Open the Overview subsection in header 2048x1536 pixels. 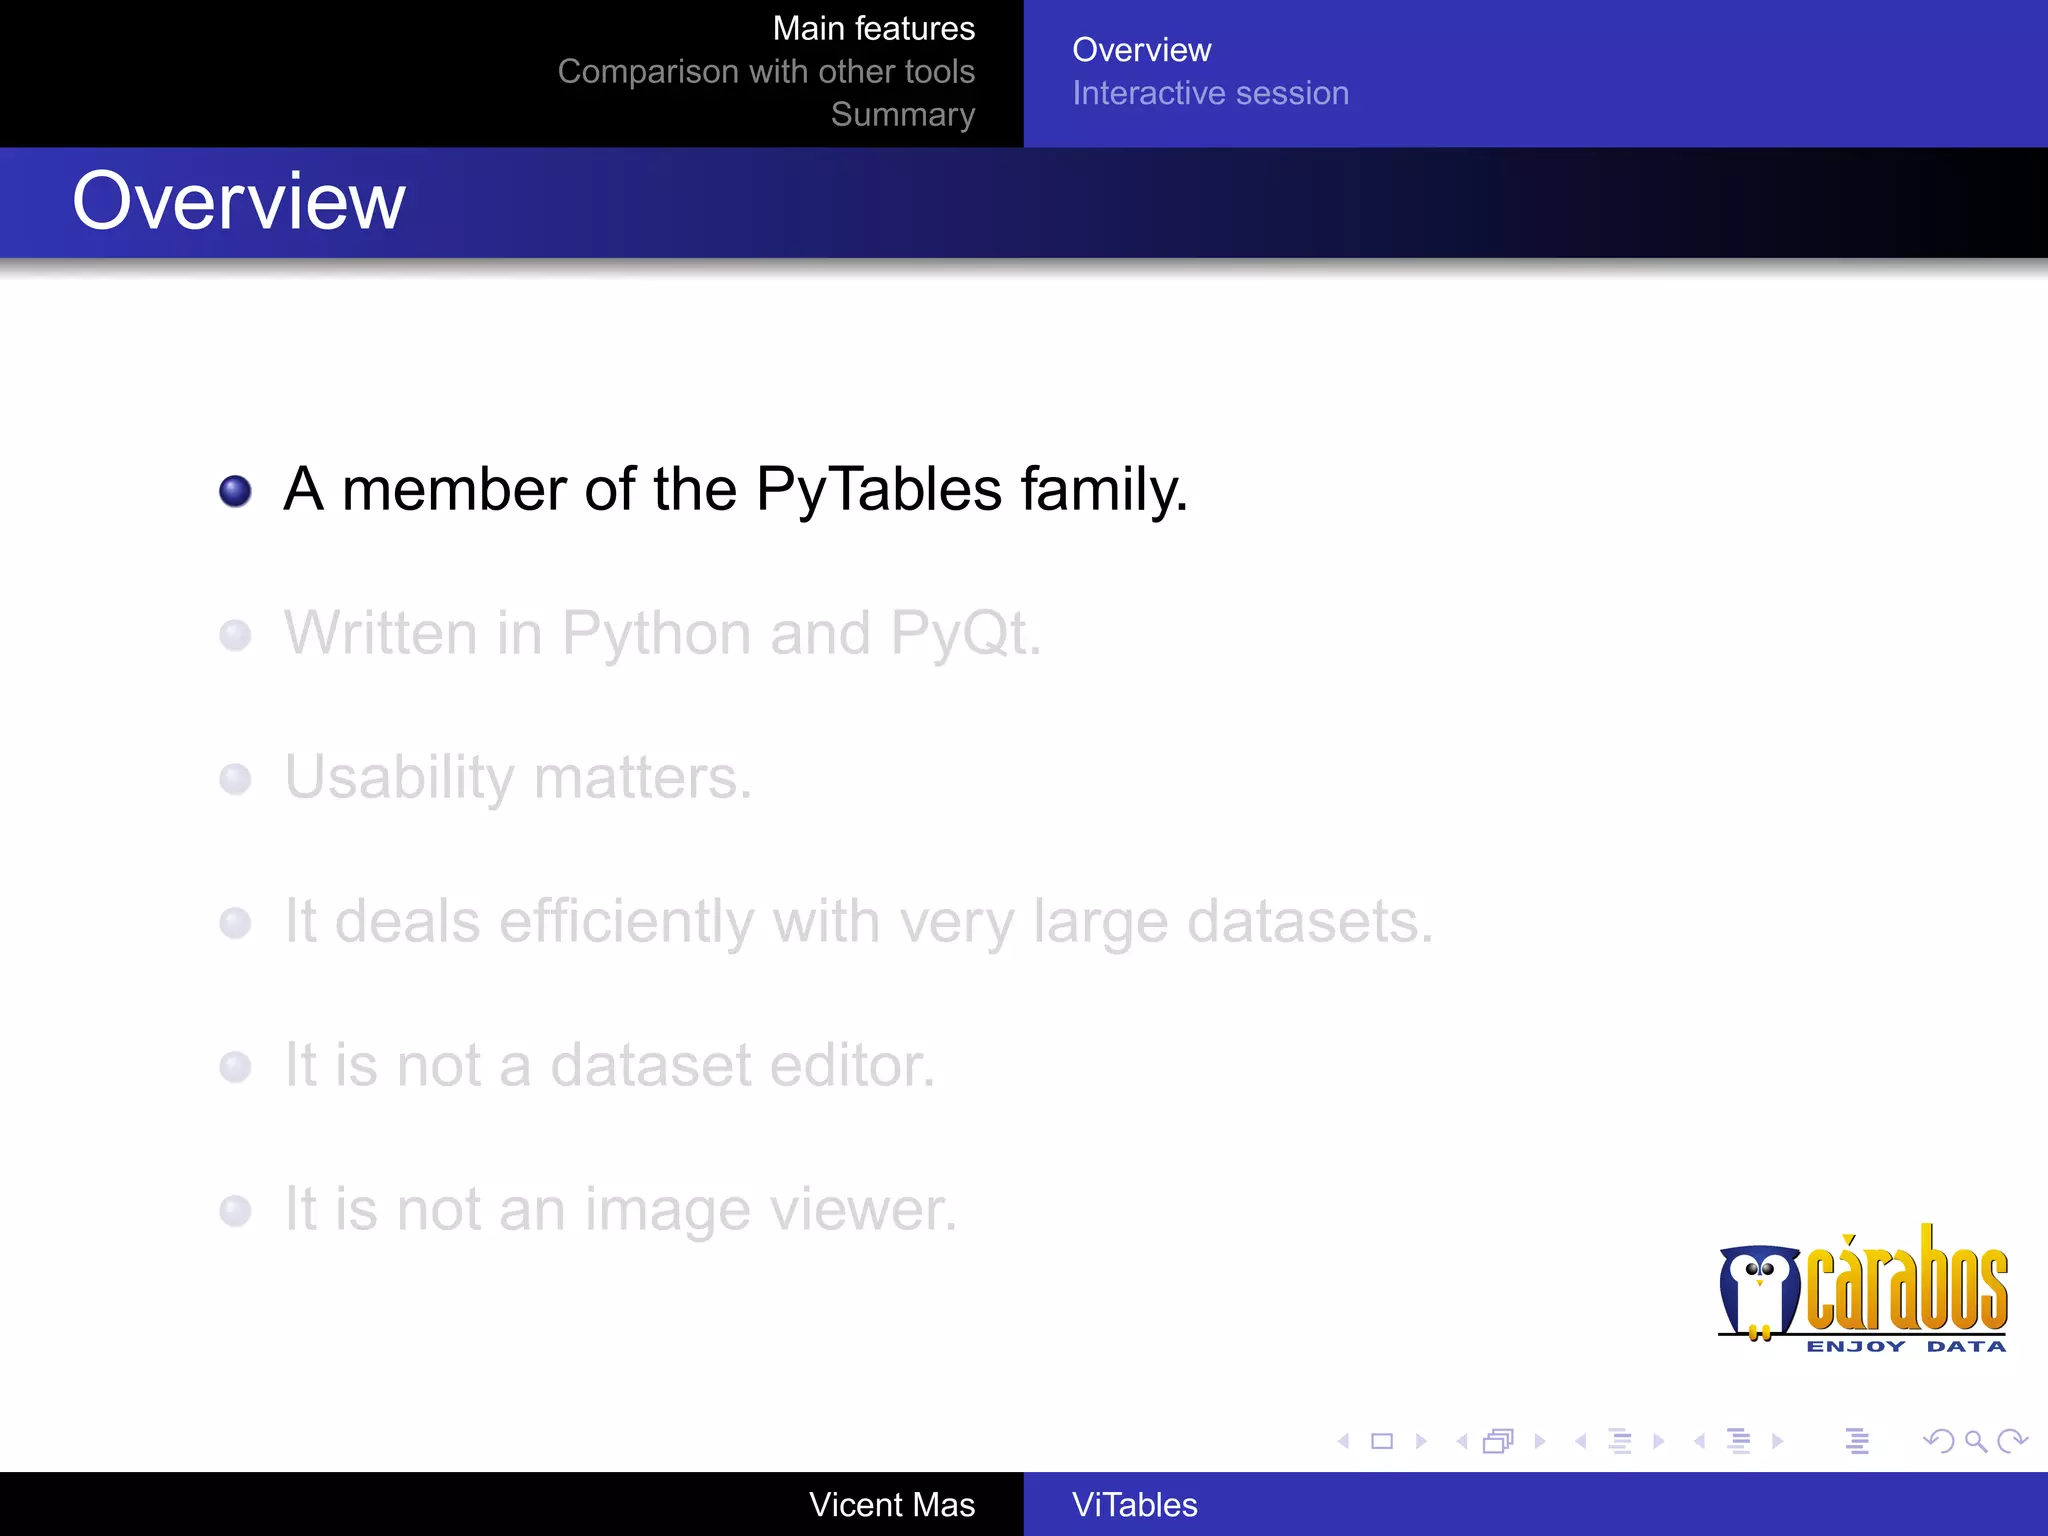(1141, 49)
